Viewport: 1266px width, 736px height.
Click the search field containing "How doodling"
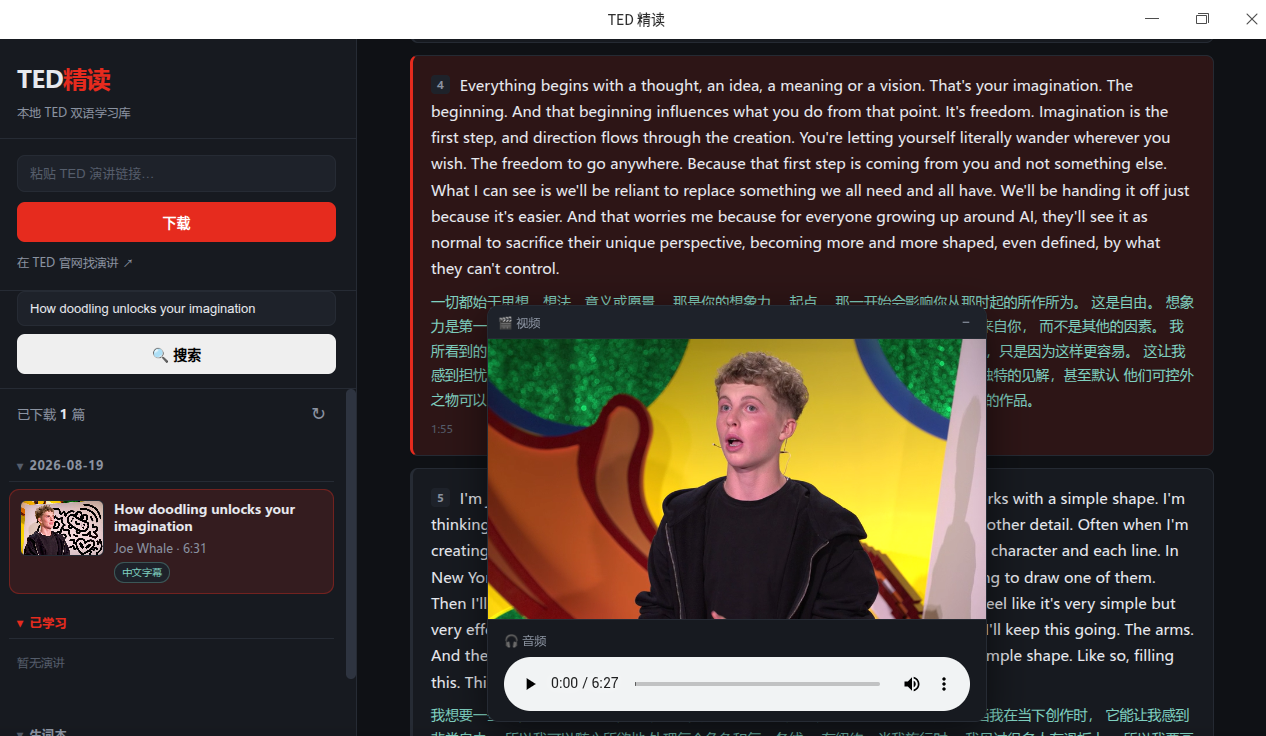pos(176,308)
